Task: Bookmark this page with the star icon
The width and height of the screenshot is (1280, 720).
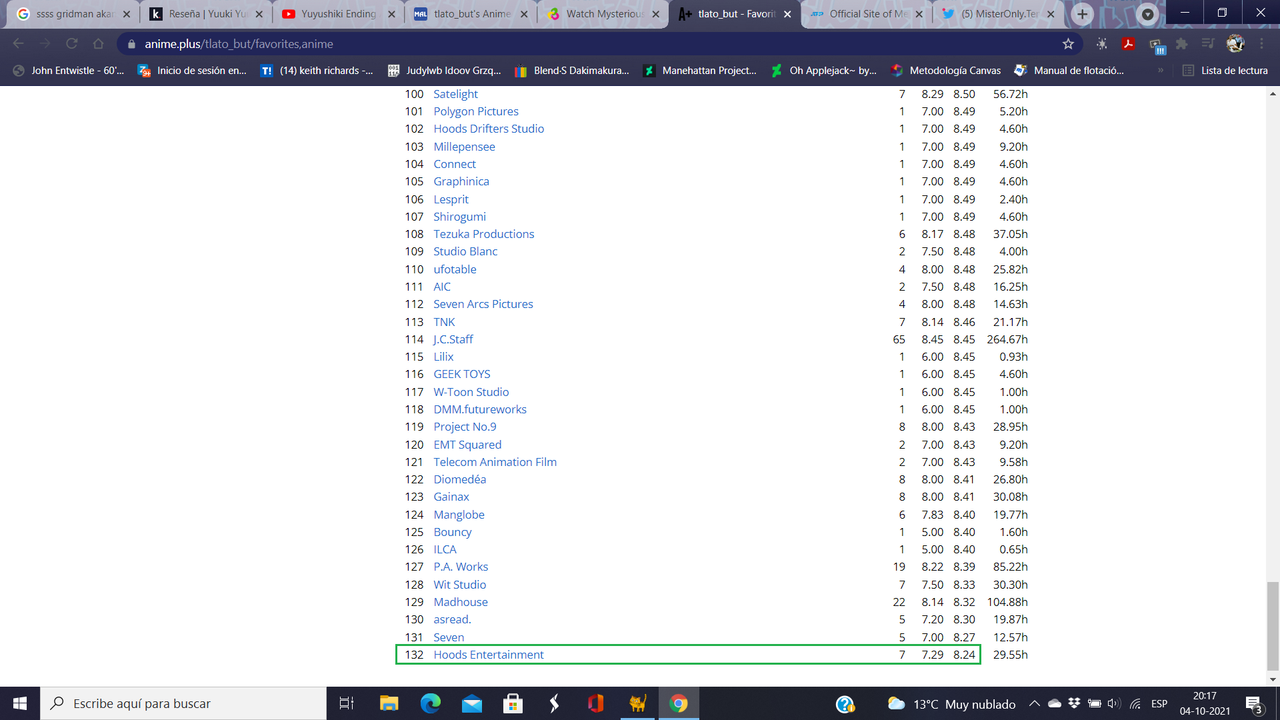Action: [1068, 44]
